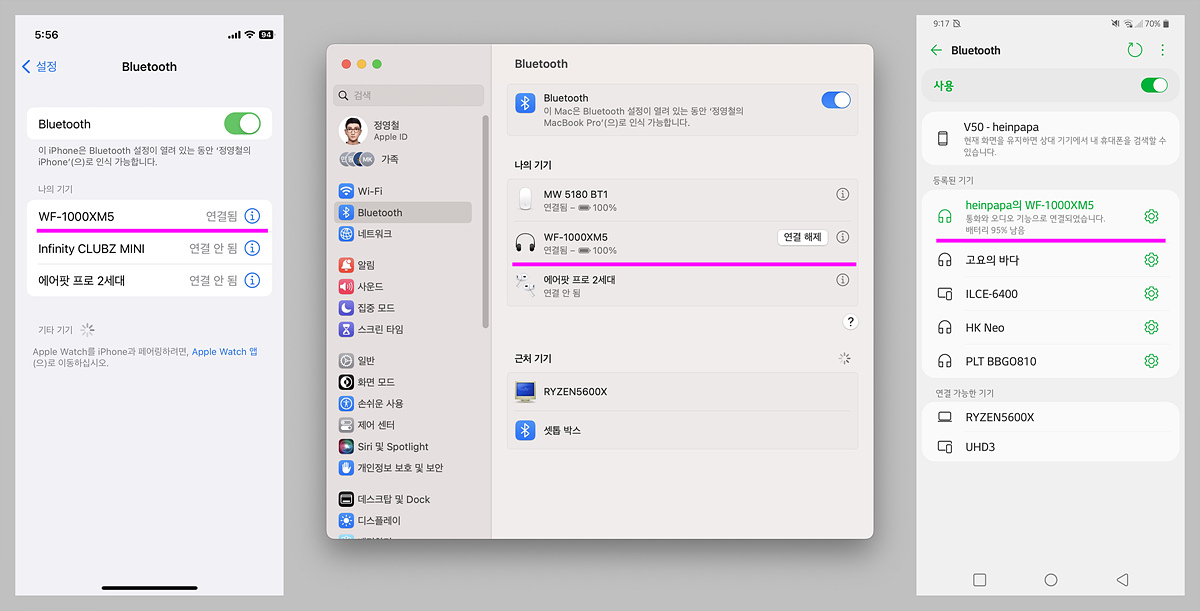The image size is (1200, 611).
Task: Tap Android recent apps square button
Action: tap(979, 580)
